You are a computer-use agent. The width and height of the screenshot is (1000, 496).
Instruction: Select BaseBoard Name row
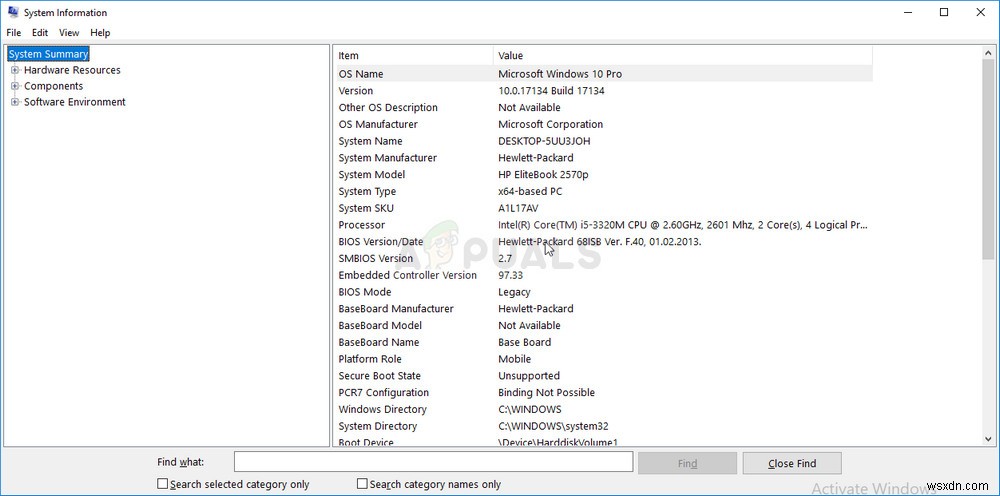(x=603, y=342)
